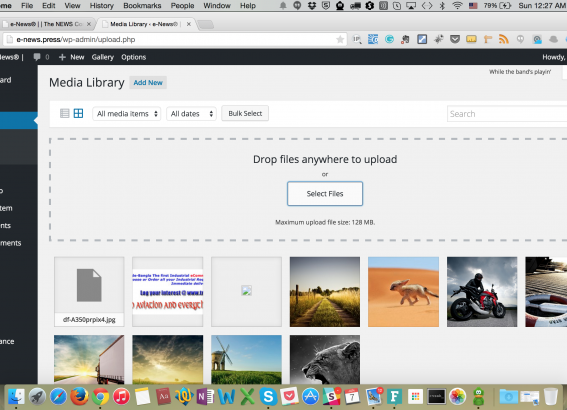Open US flag input source menu
The image size is (567, 410).
(x=473, y=5)
